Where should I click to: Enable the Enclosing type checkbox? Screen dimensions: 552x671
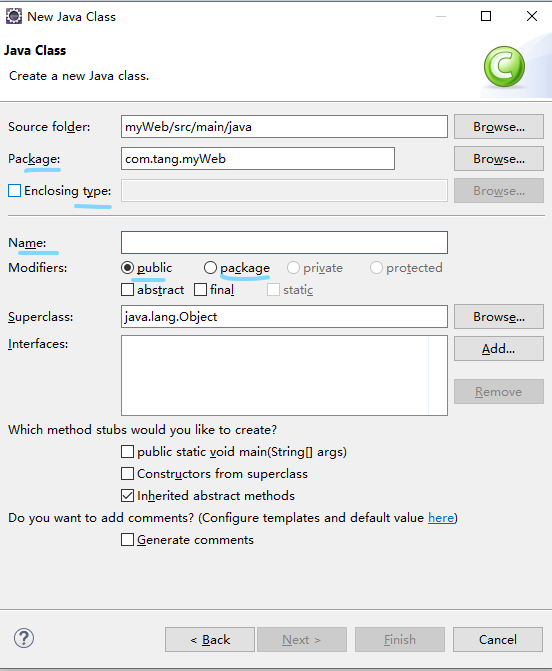click(15, 190)
